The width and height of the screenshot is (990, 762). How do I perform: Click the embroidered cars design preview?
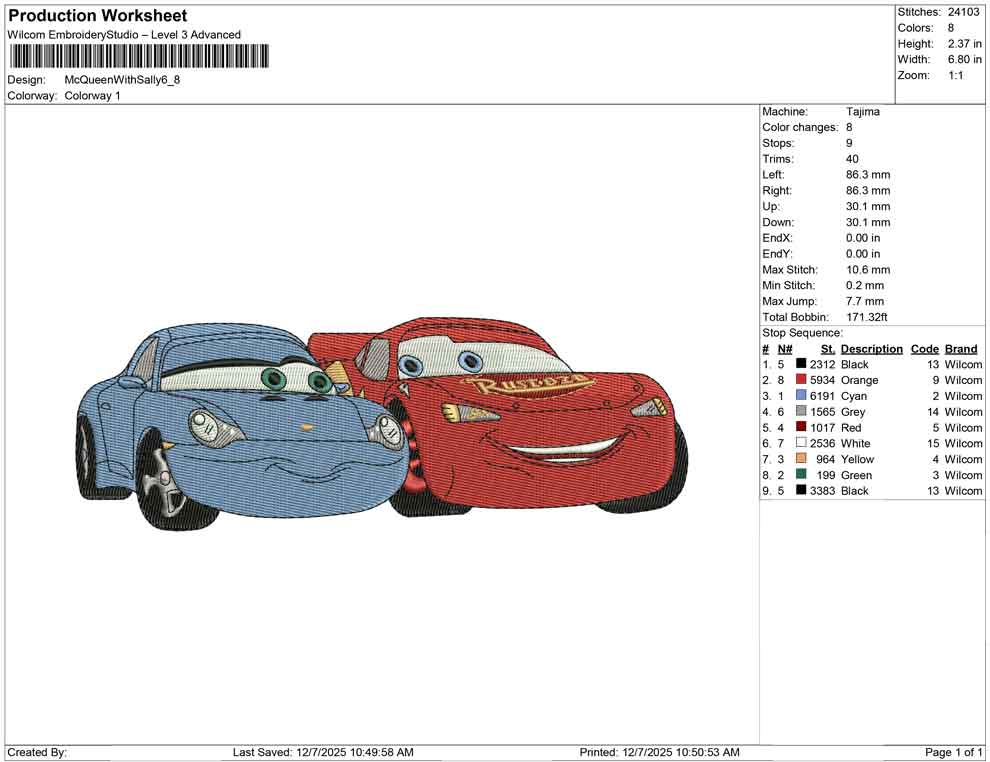tap(382, 423)
